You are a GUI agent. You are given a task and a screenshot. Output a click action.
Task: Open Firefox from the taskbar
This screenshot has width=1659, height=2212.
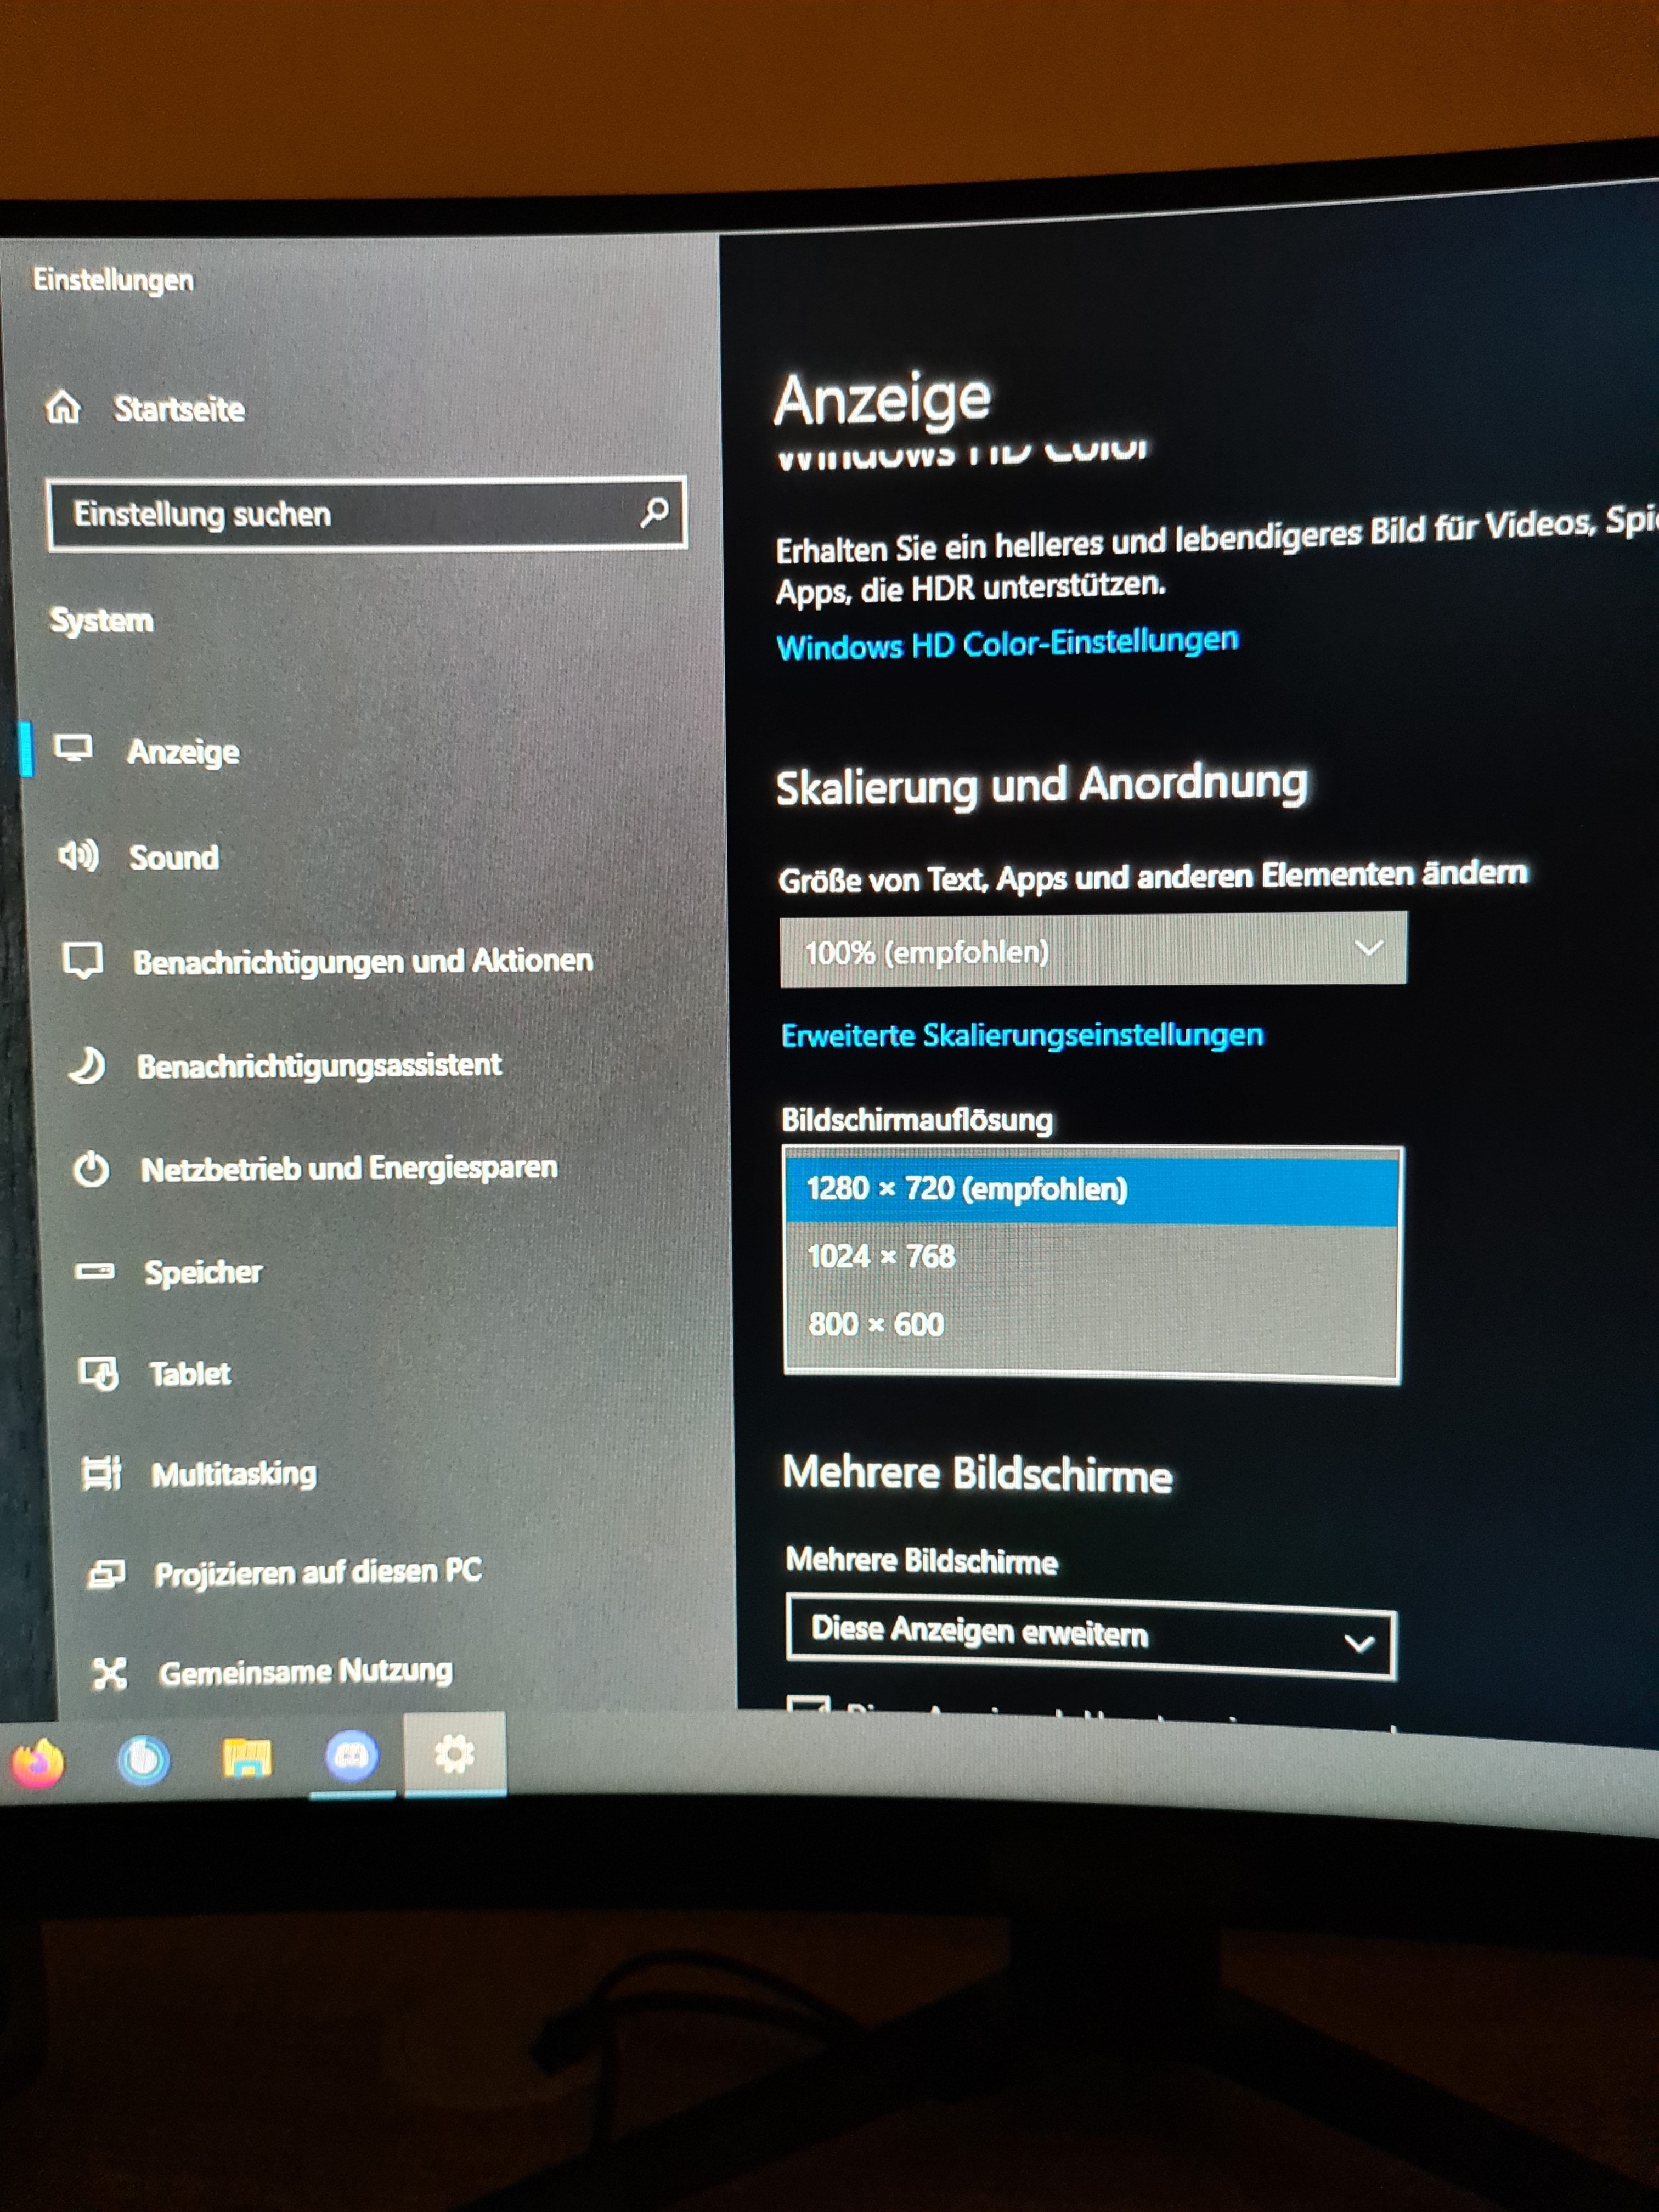tap(38, 1762)
